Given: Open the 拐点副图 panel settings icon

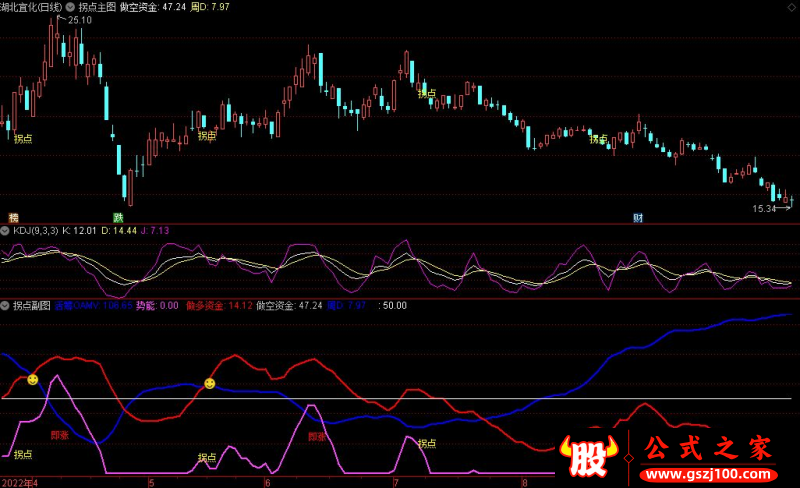Looking at the screenshot, I should coord(5,305).
